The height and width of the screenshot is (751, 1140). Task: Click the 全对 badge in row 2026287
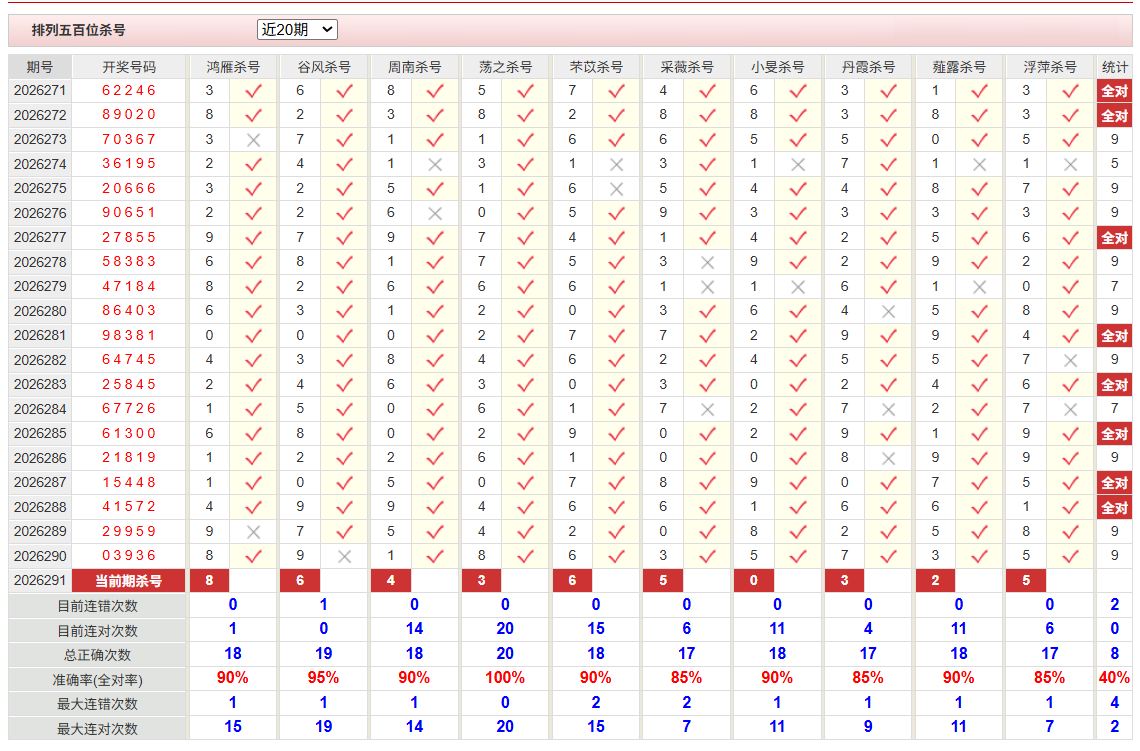pos(1114,483)
